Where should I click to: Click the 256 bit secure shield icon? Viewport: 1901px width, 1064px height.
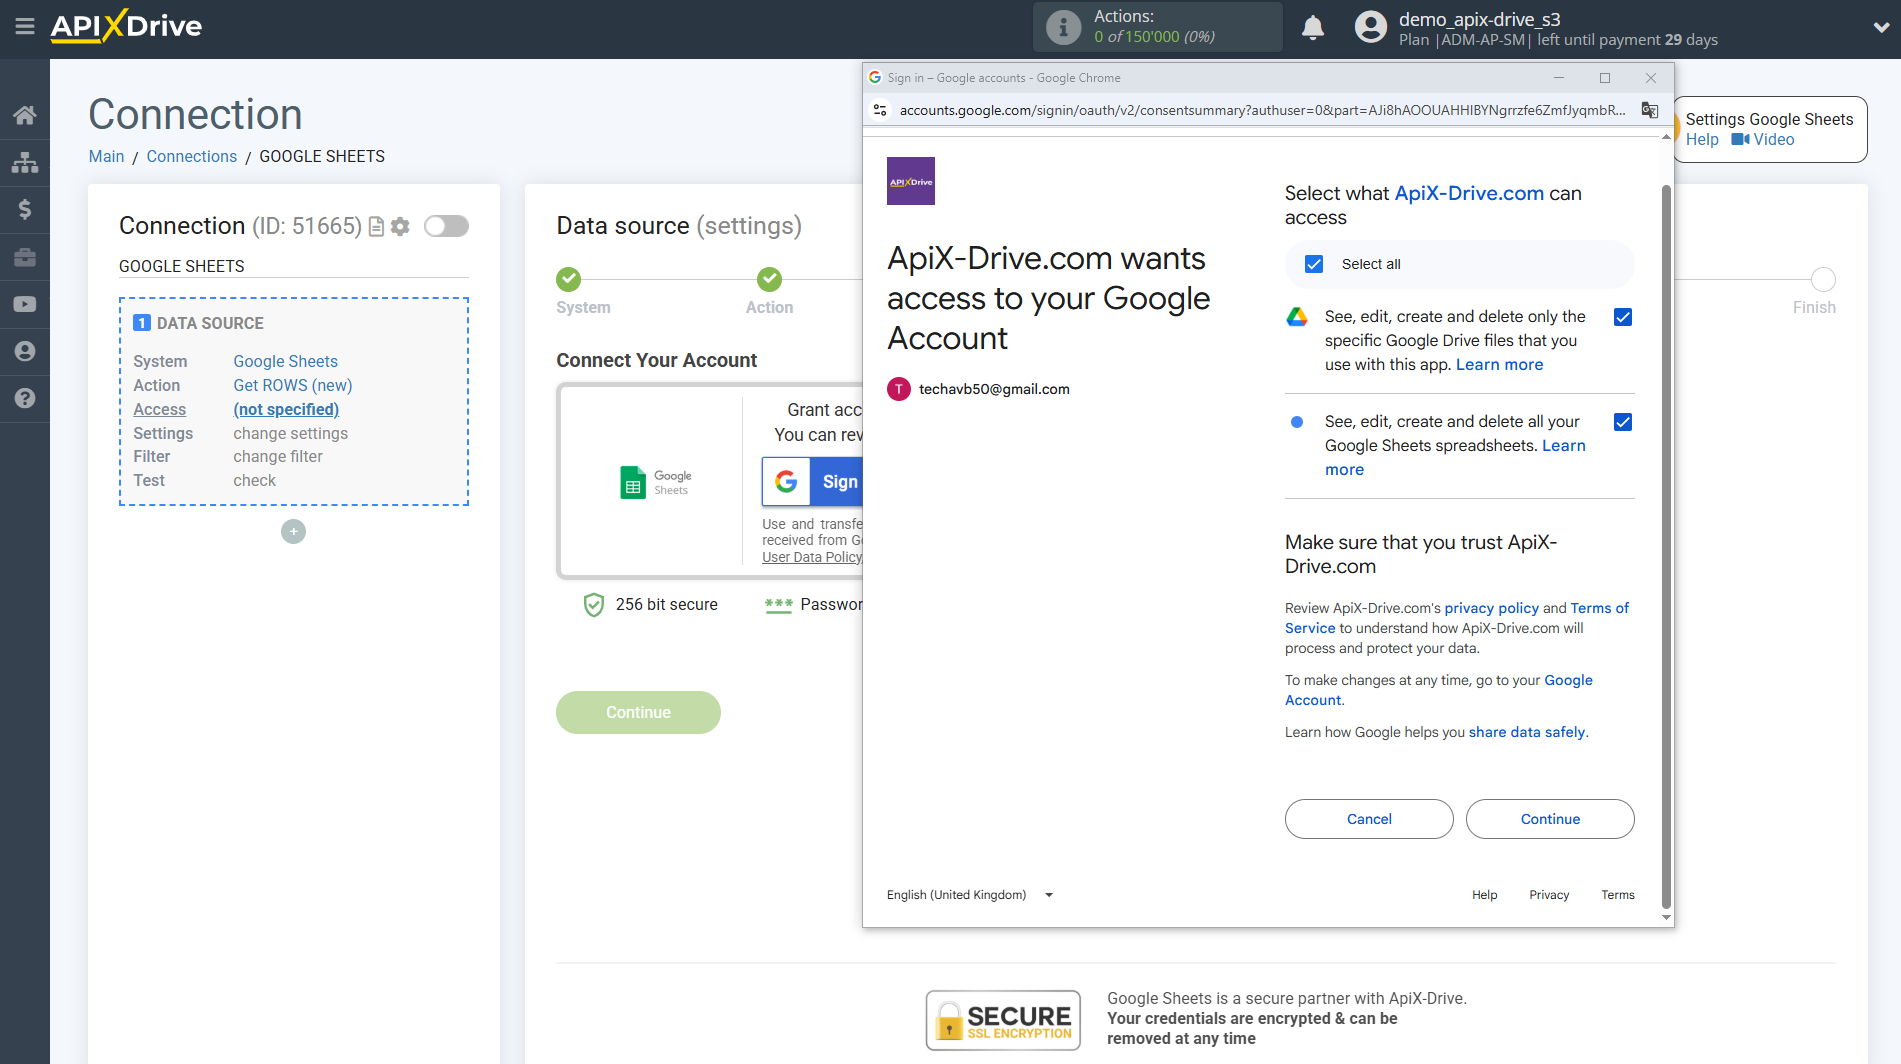pyautogui.click(x=594, y=604)
